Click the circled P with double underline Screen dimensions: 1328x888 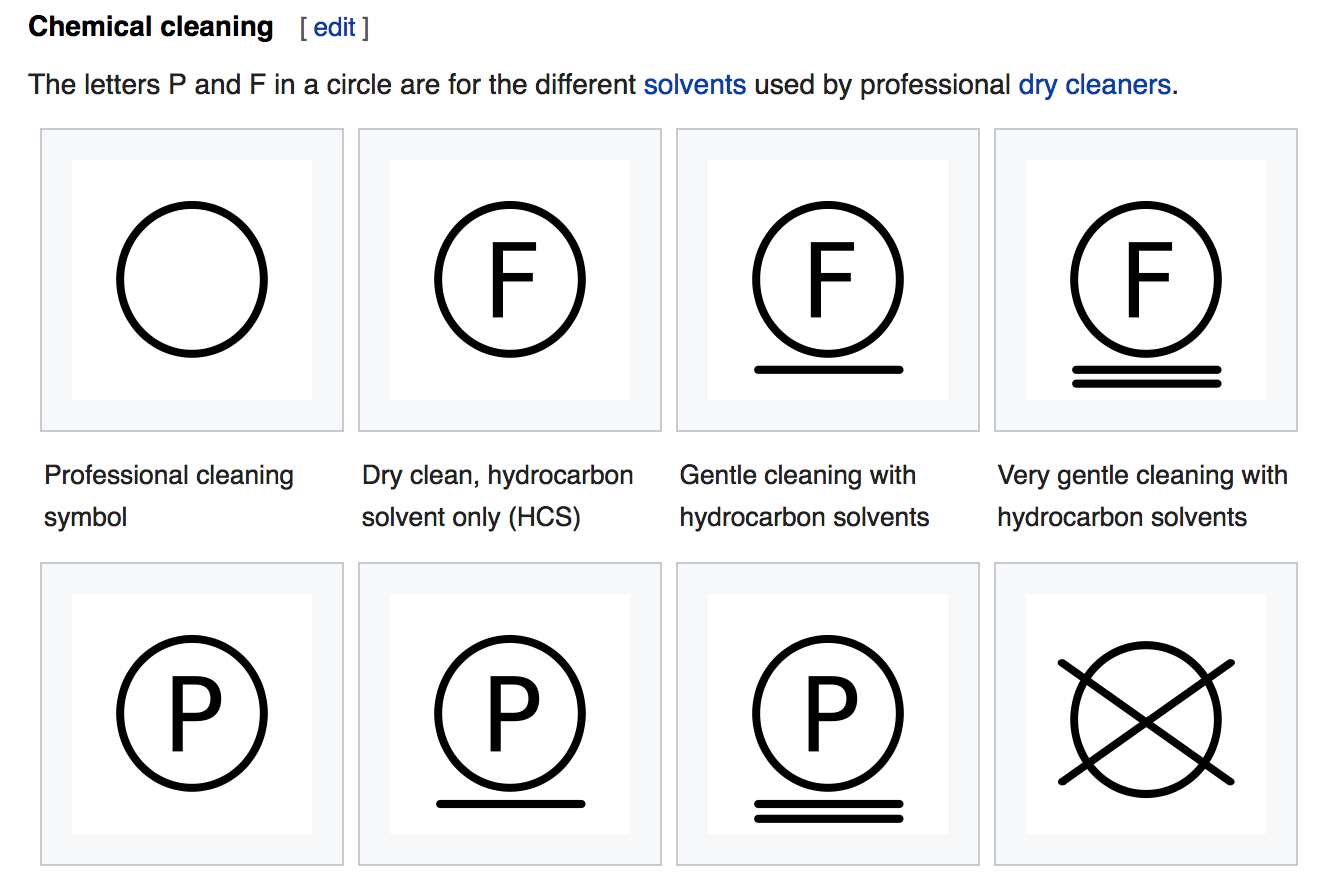point(828,713)
